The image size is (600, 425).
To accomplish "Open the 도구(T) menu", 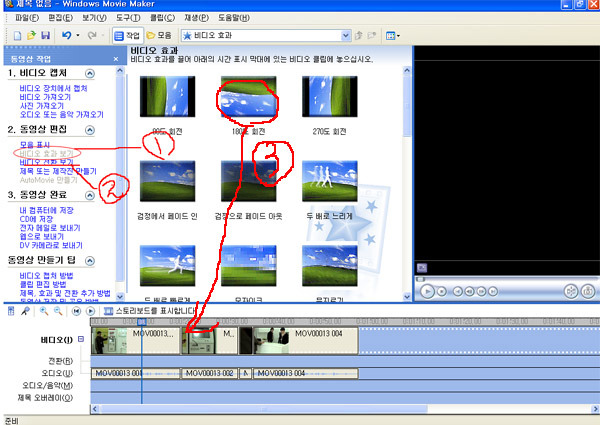I will click(x=128, y=18).
